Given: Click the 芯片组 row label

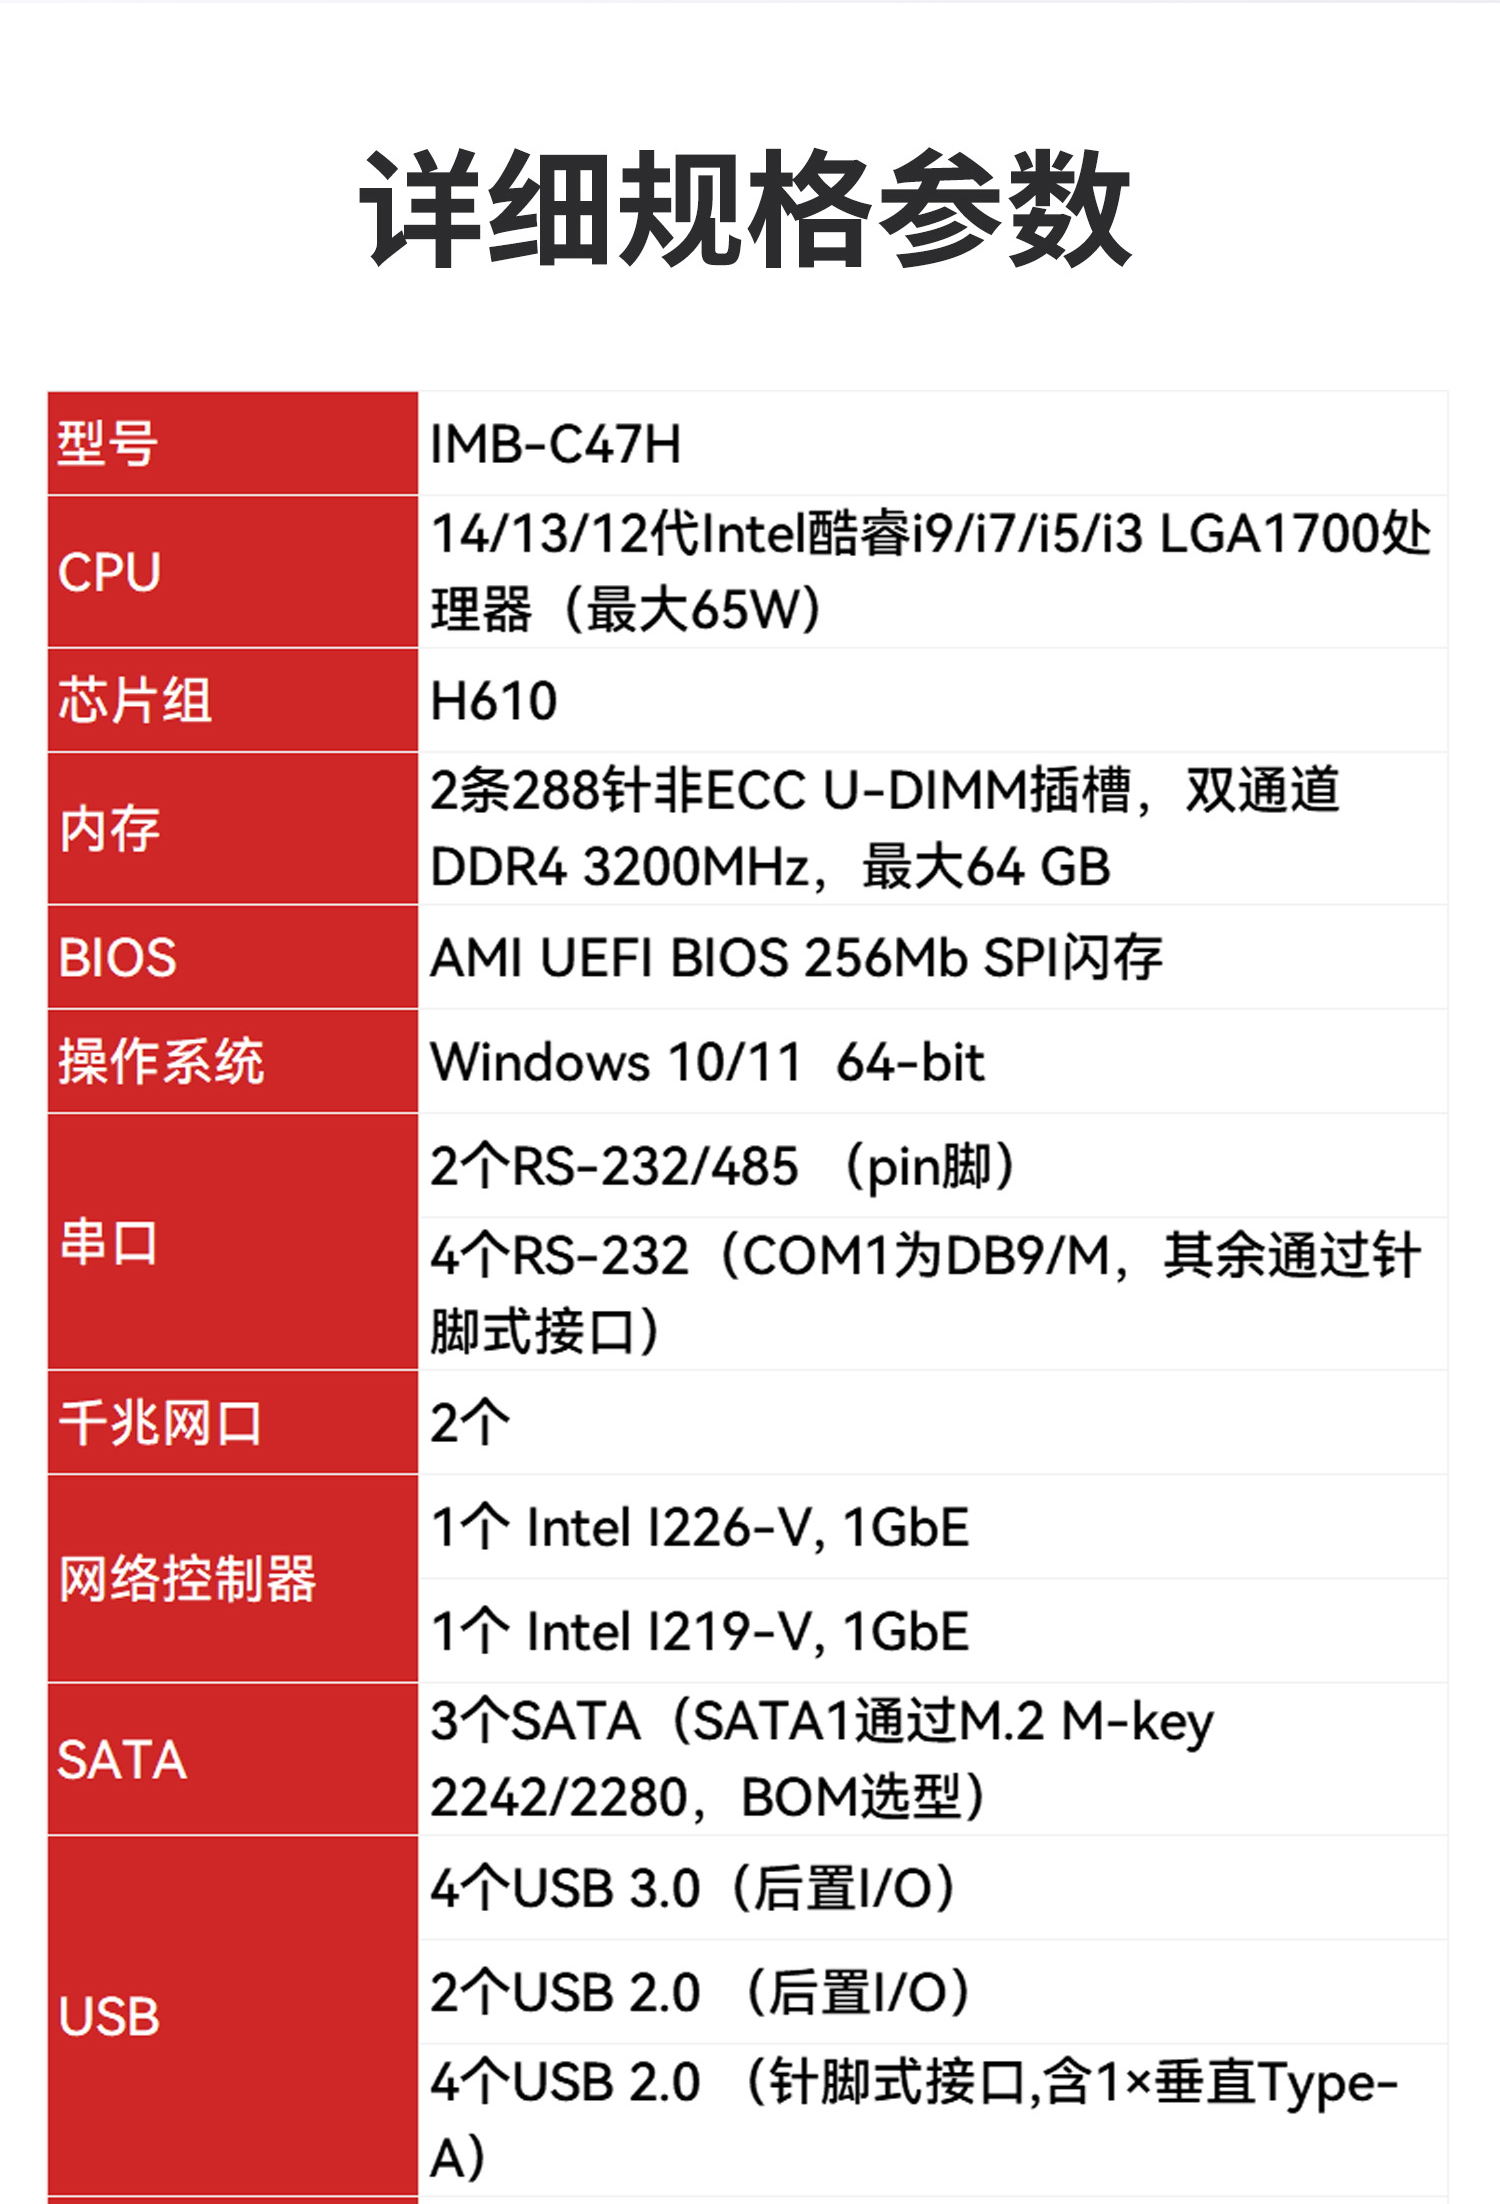Looking at the screenshot, I should coord(135,700).
